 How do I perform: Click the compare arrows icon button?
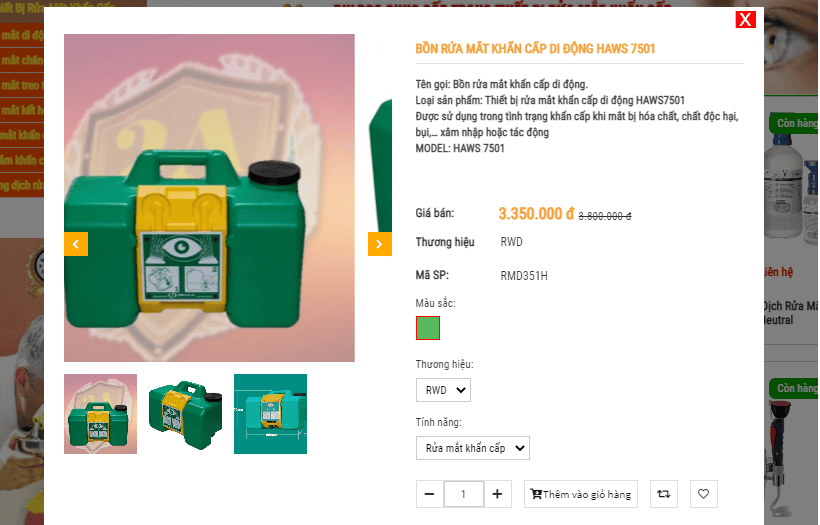point(664,494)
